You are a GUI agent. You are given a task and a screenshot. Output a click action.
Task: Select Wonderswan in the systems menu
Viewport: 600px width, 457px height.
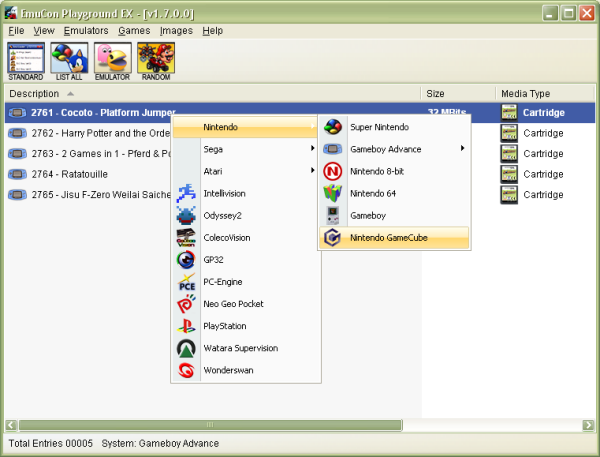tap(246, 370)
